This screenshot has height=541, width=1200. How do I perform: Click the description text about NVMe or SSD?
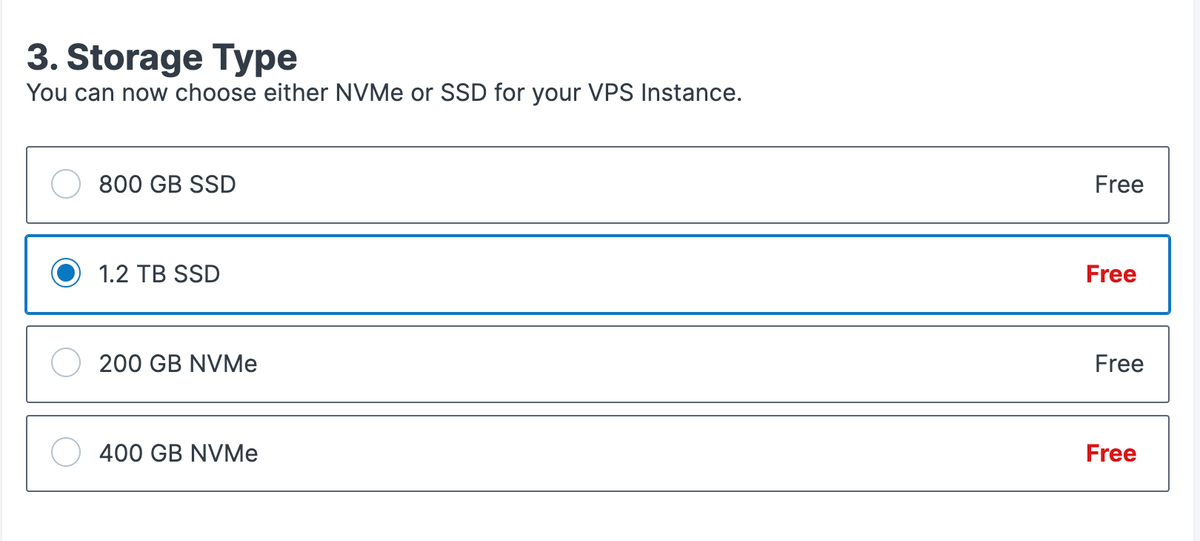383,95
